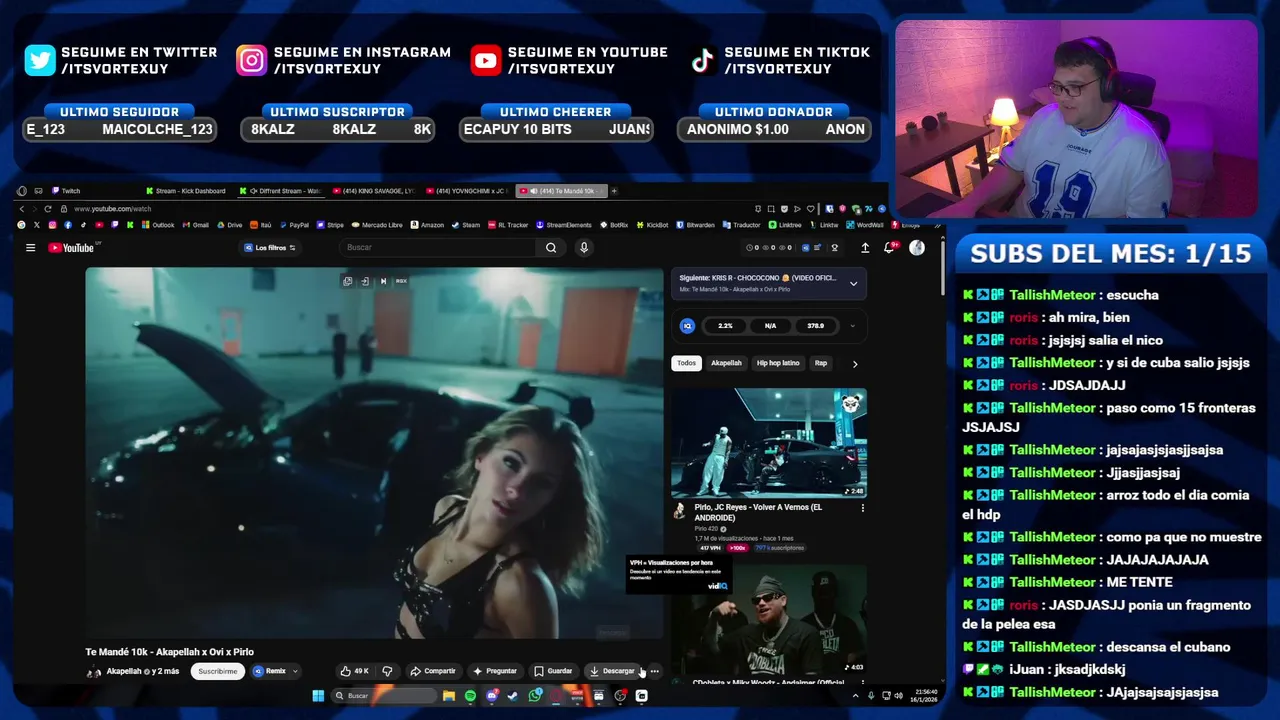
Task: Open the Los filtros selector
Action: point(270,248)
